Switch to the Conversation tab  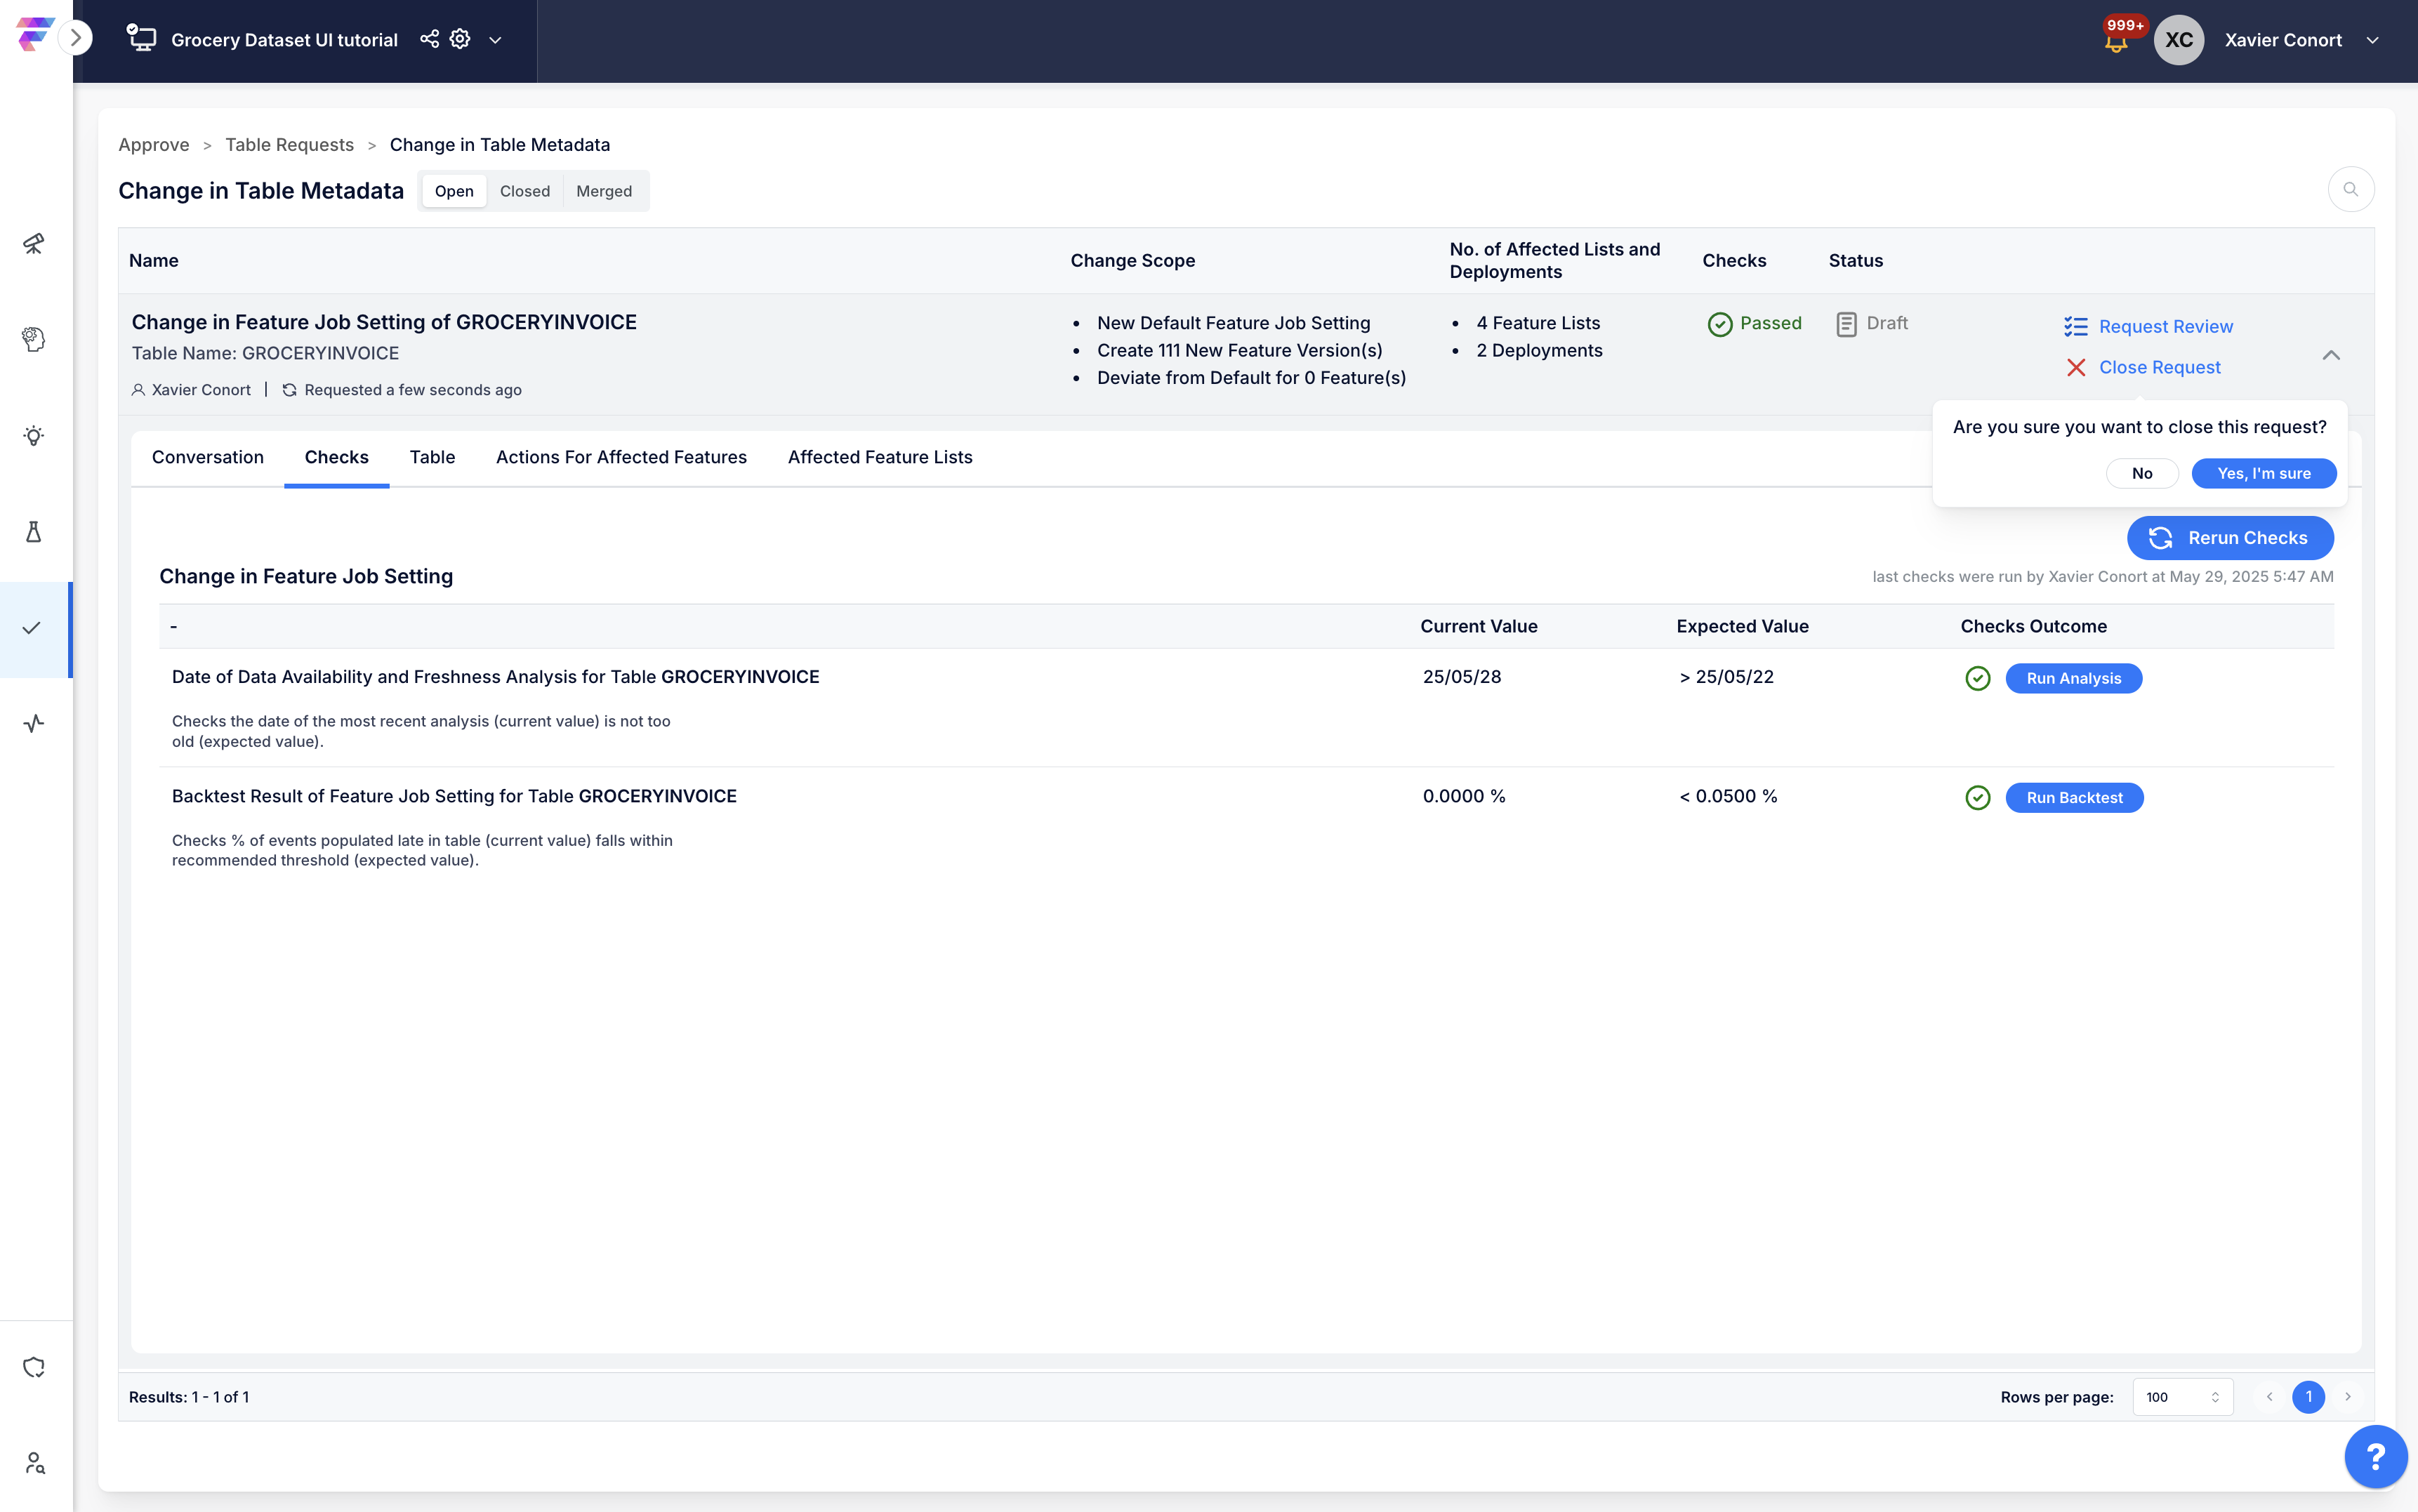208,457
